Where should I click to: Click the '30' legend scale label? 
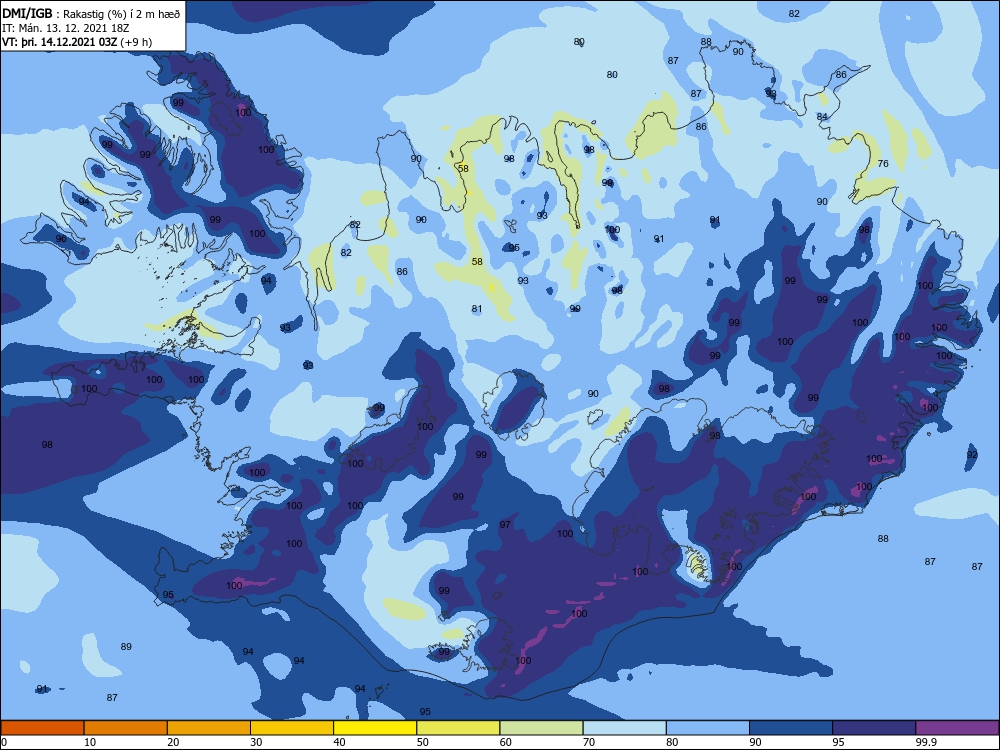[256, 742]
